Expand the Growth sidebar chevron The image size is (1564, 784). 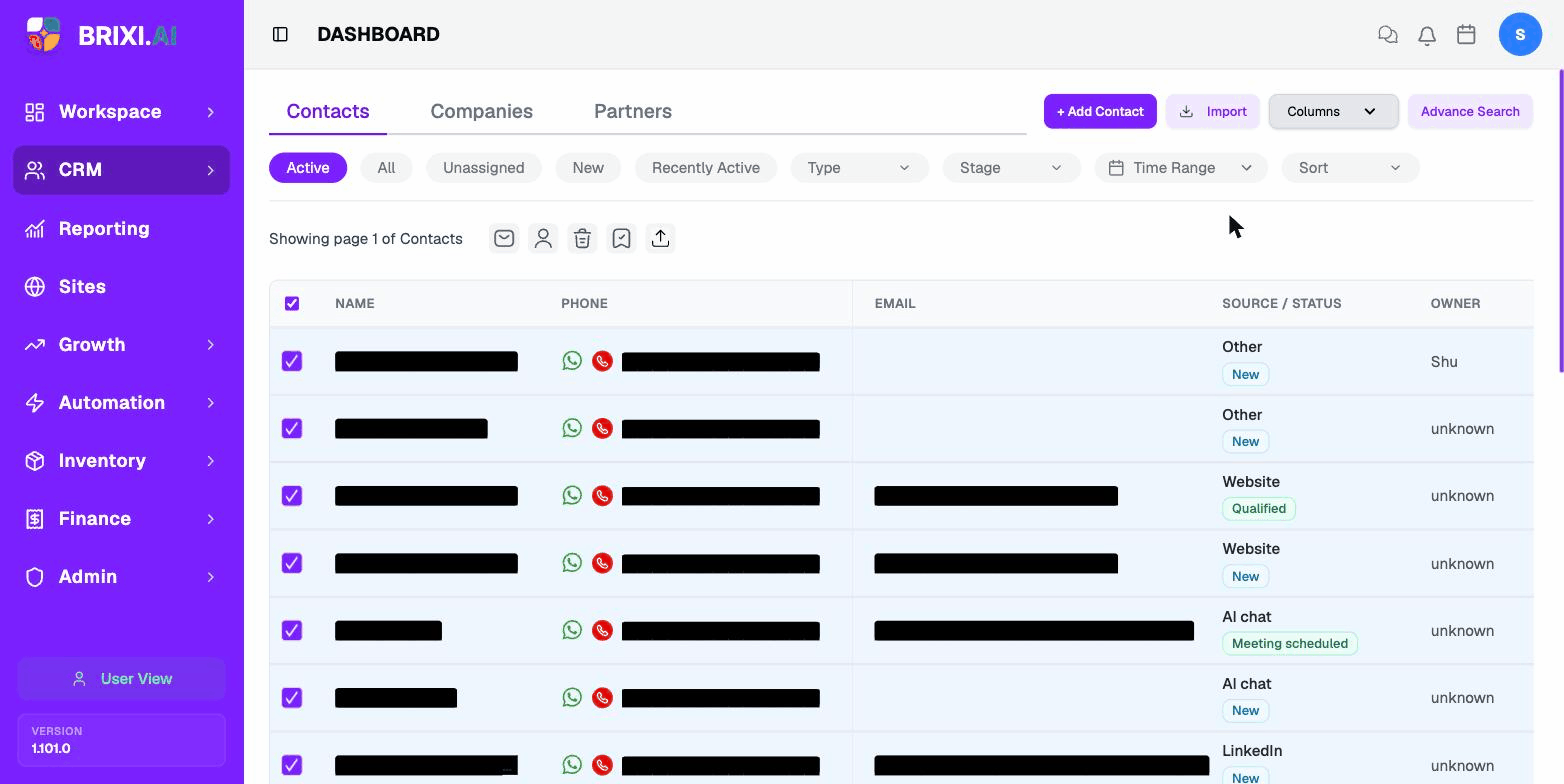coord(210,345)
